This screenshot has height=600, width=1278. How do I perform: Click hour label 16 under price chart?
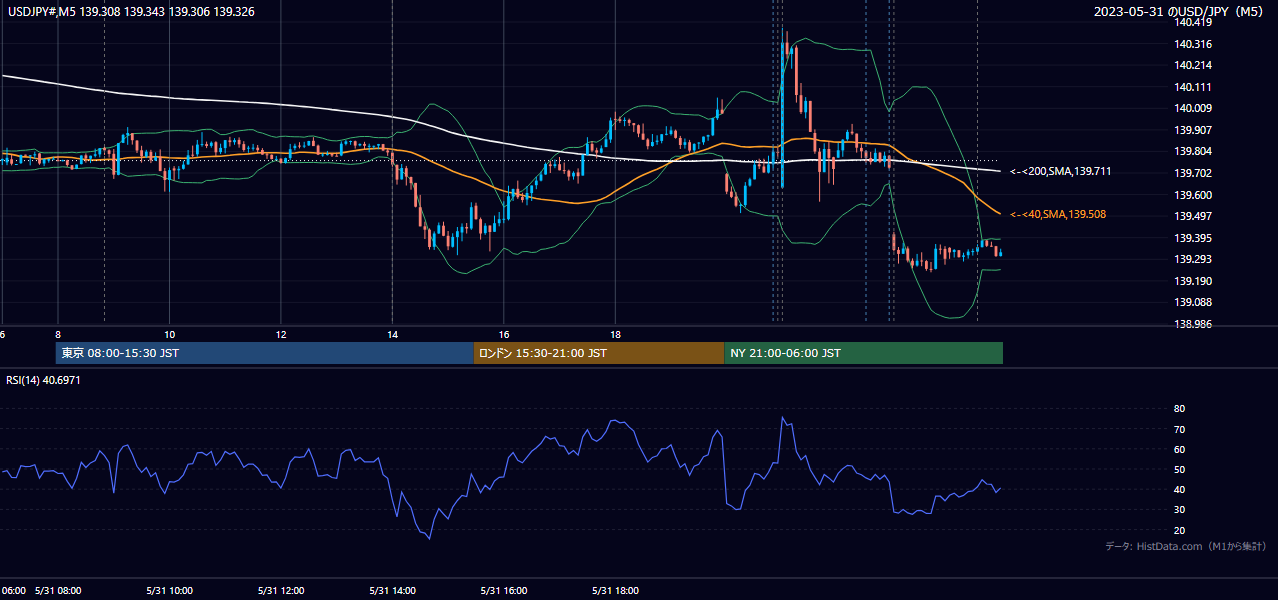tap(505, 334)
